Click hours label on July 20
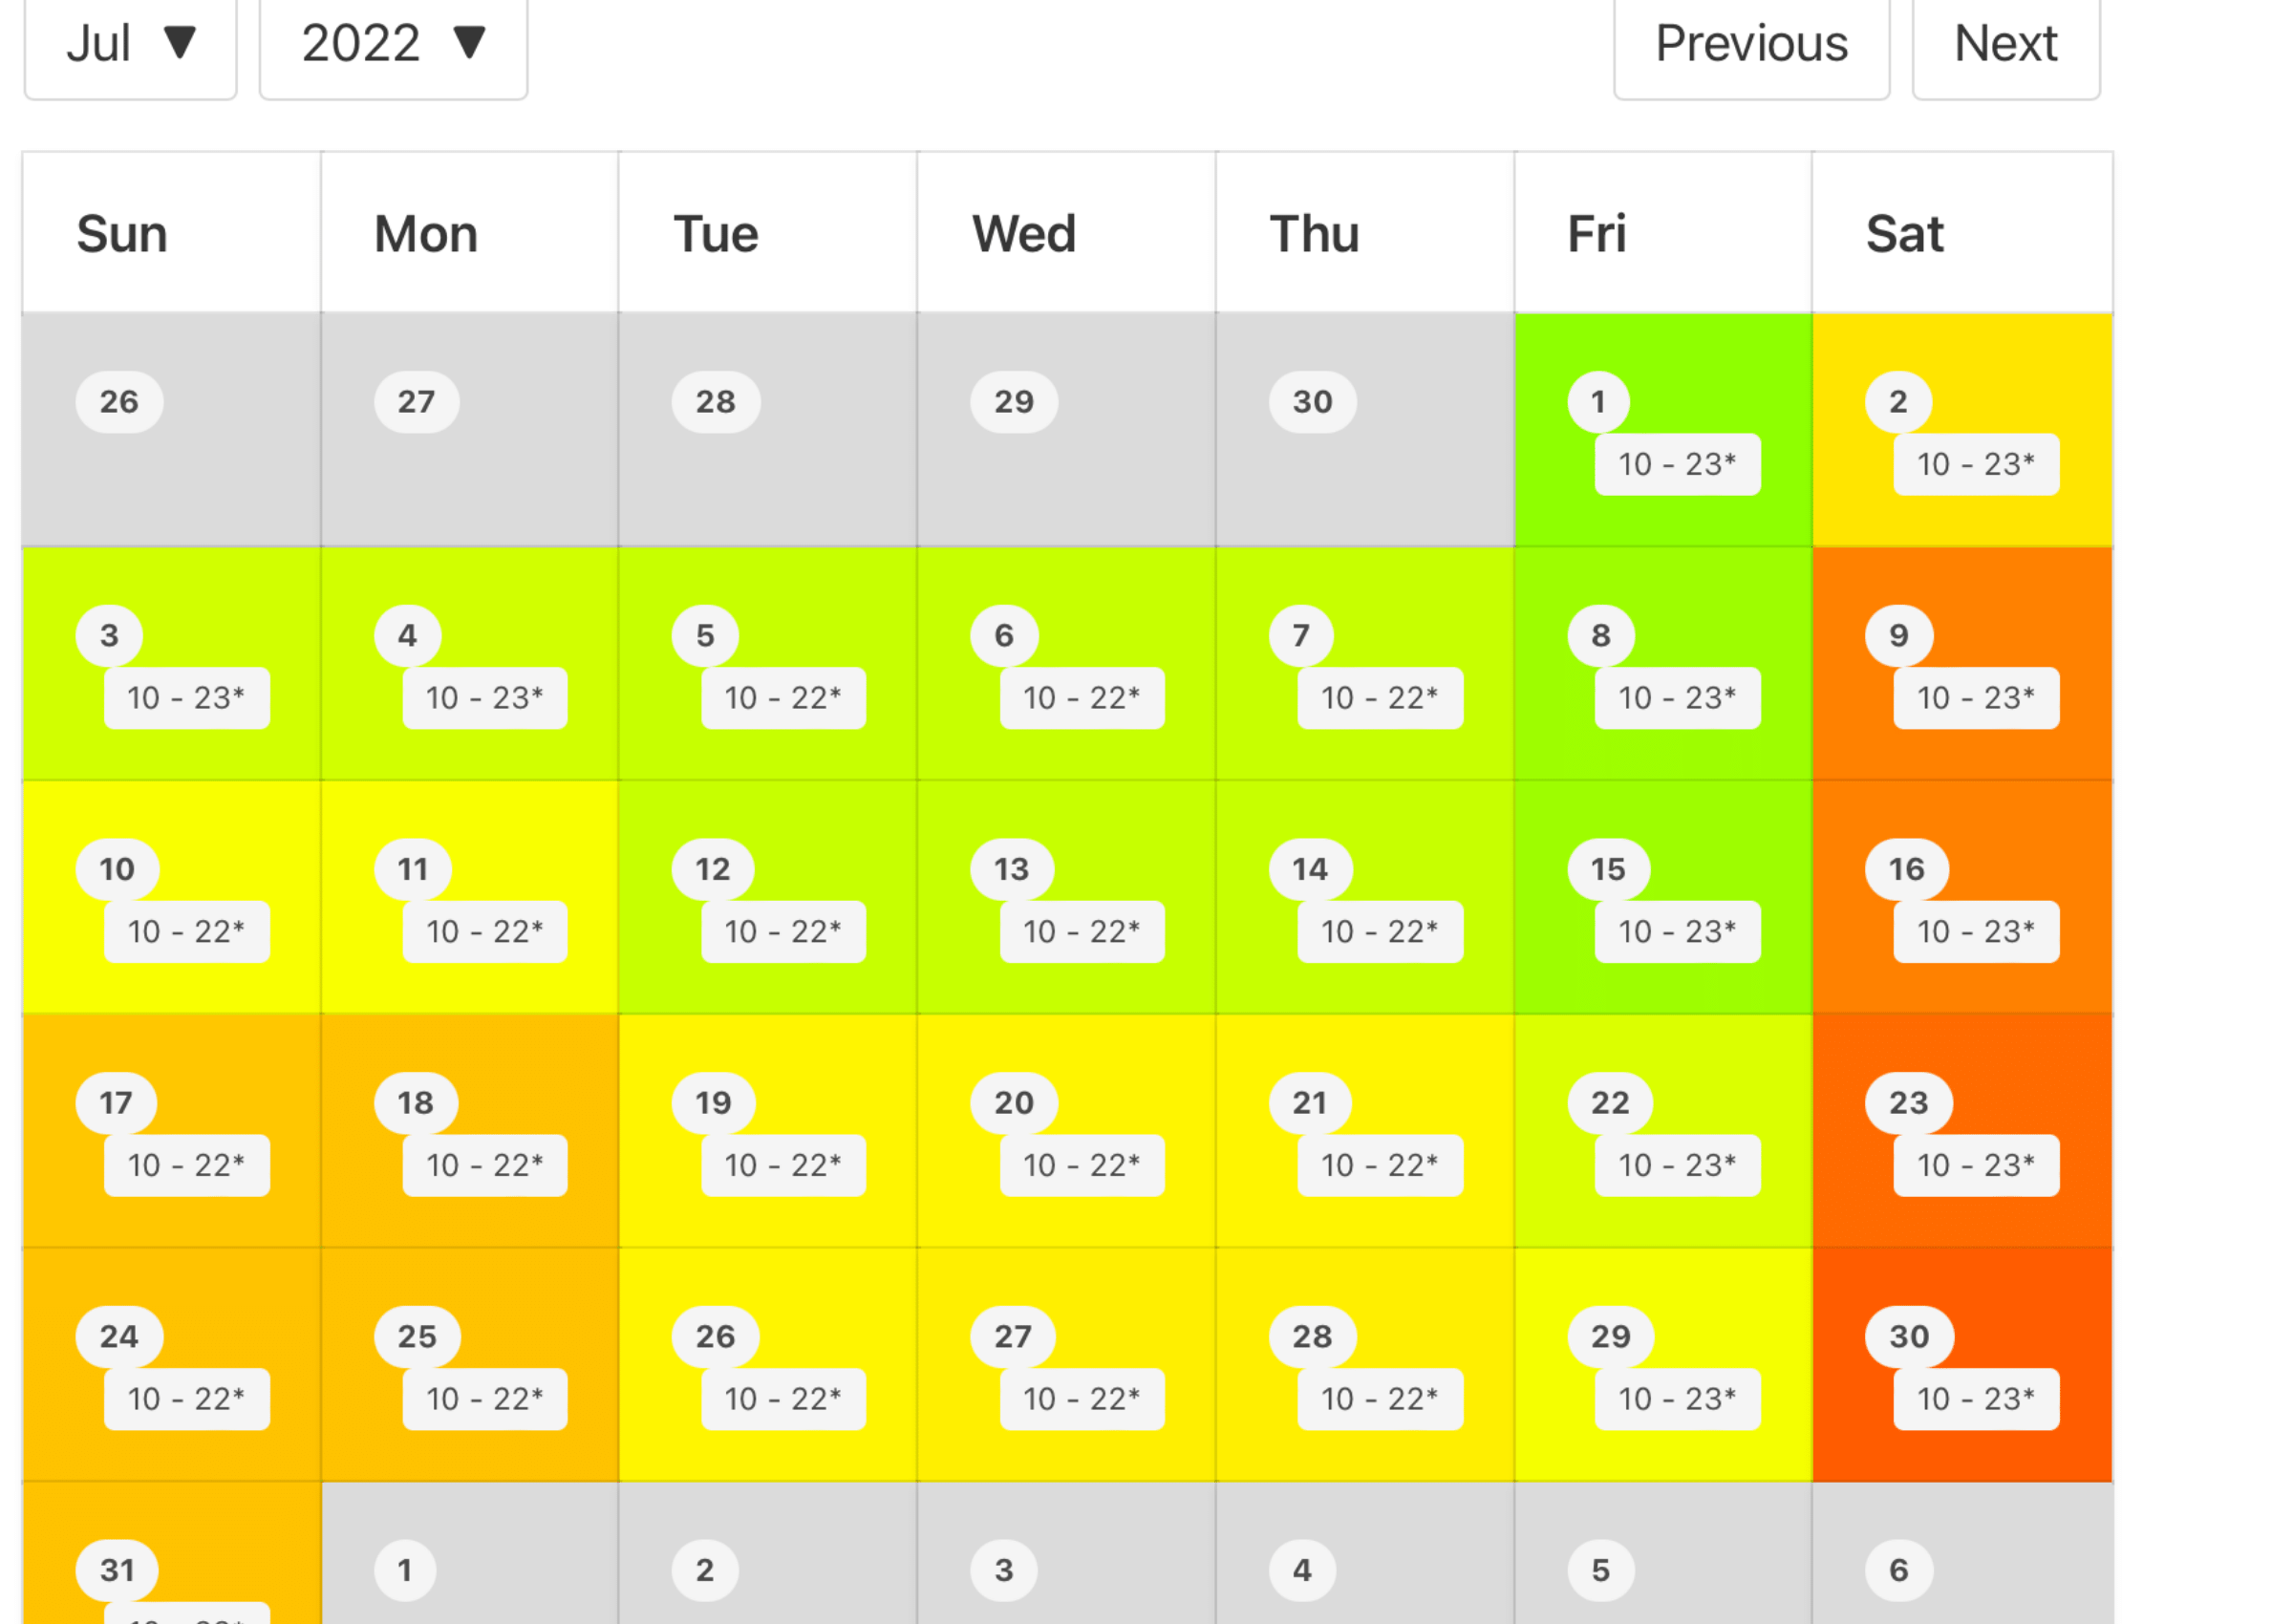 pos(1081,1166)
